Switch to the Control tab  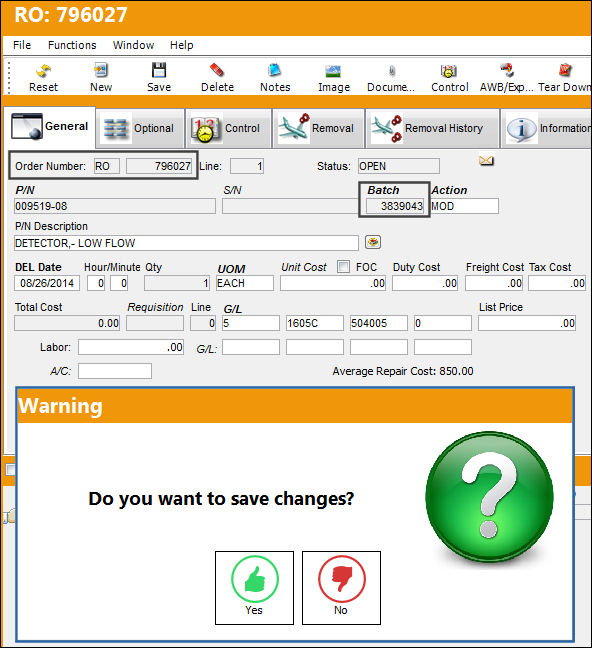point(228,128)
